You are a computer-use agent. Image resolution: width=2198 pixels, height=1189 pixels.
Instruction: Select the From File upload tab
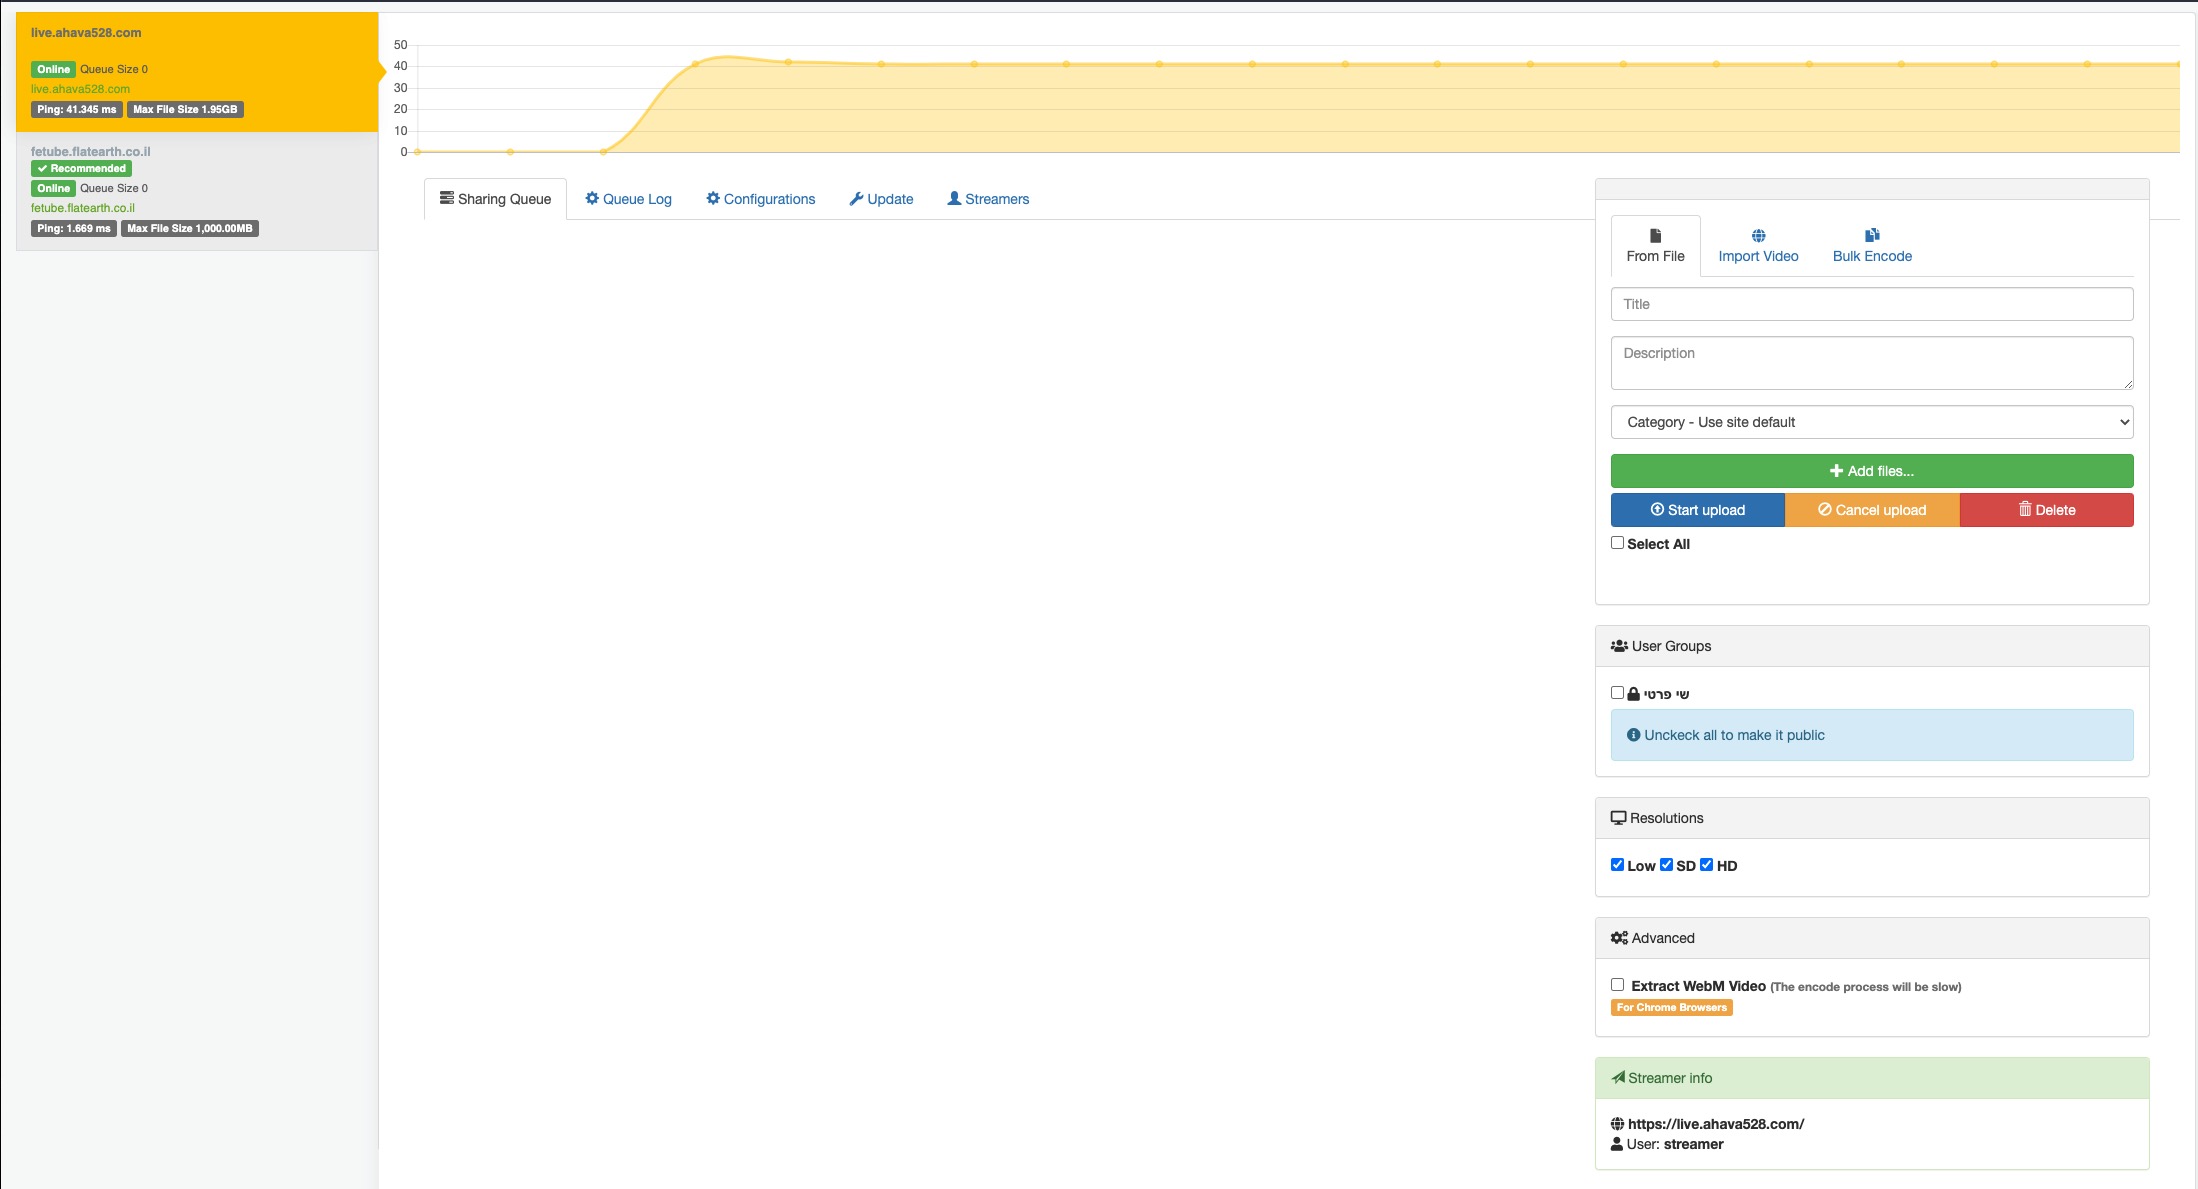[1655, 246]
